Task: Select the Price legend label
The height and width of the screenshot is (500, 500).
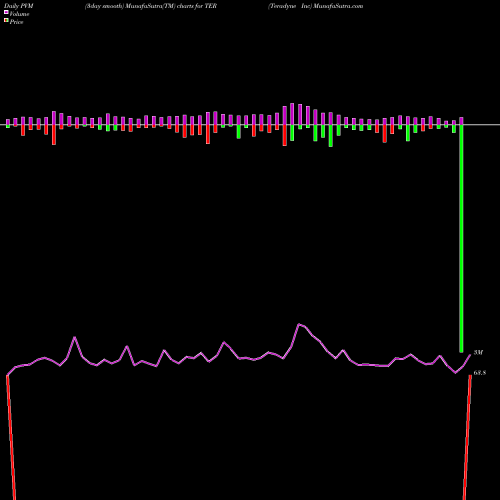Action: pos(16,22)
